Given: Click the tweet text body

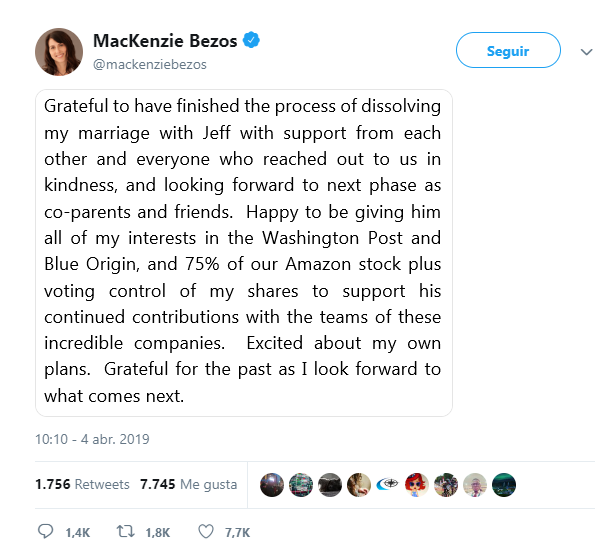Looking at the screenshot, I should pos(243,250).
